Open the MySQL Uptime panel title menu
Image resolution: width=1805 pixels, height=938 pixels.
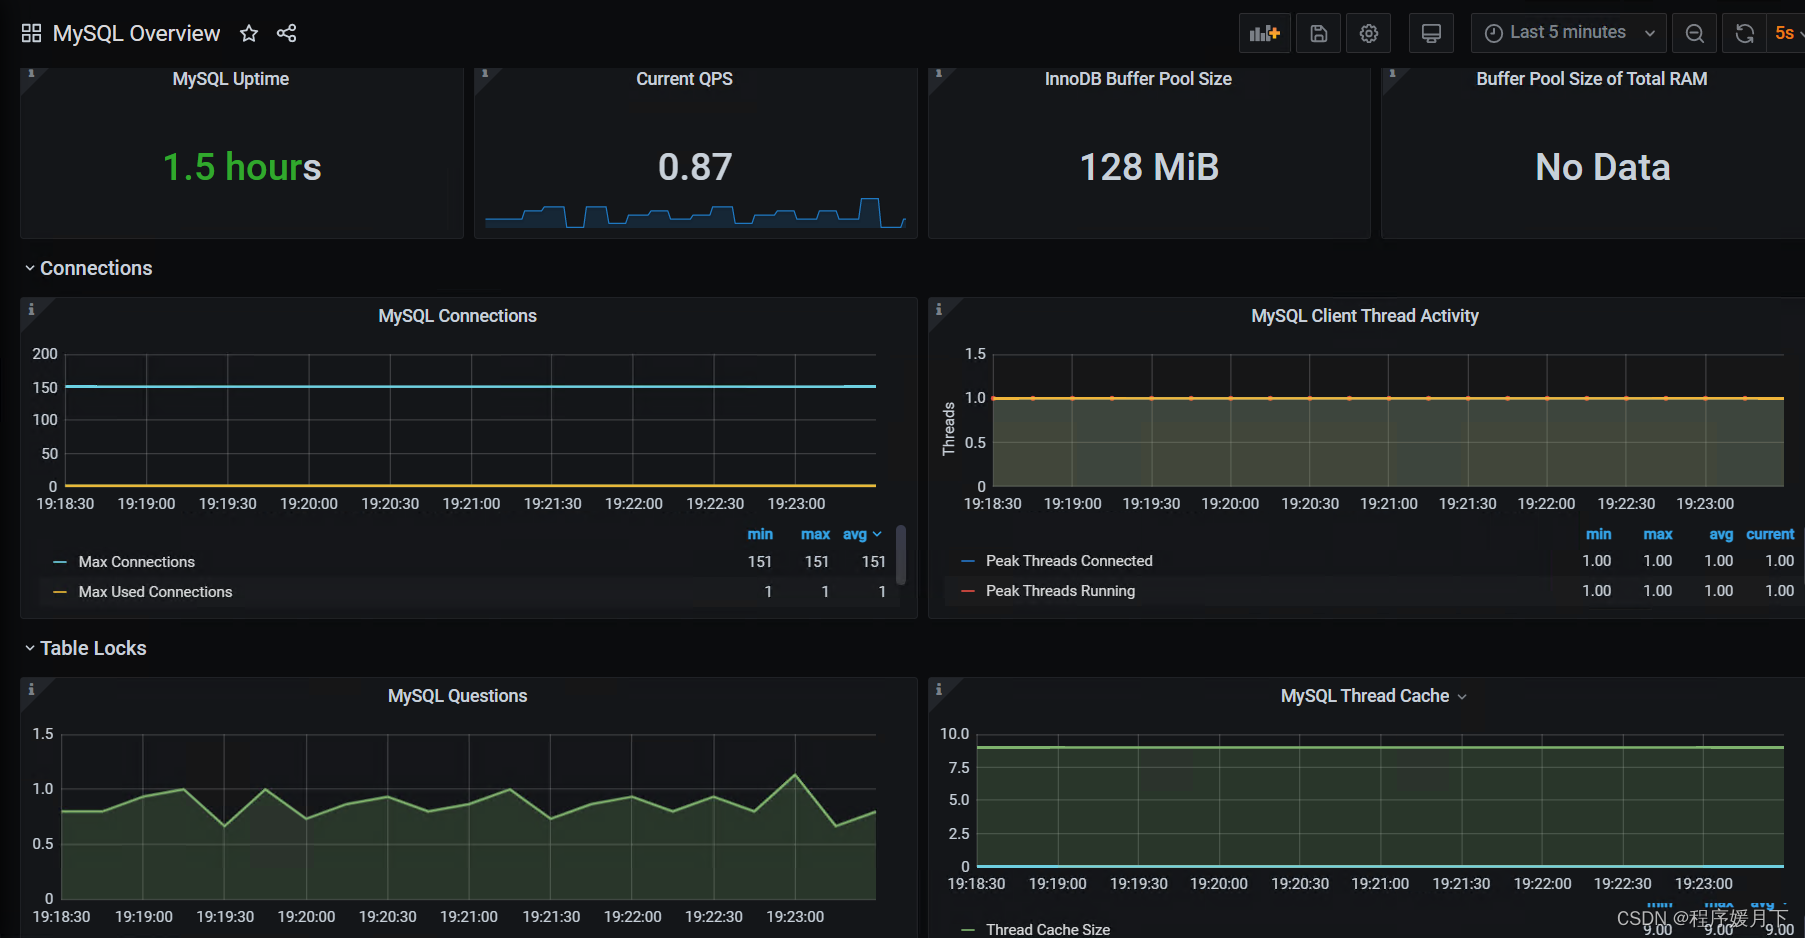coord(230,79)
